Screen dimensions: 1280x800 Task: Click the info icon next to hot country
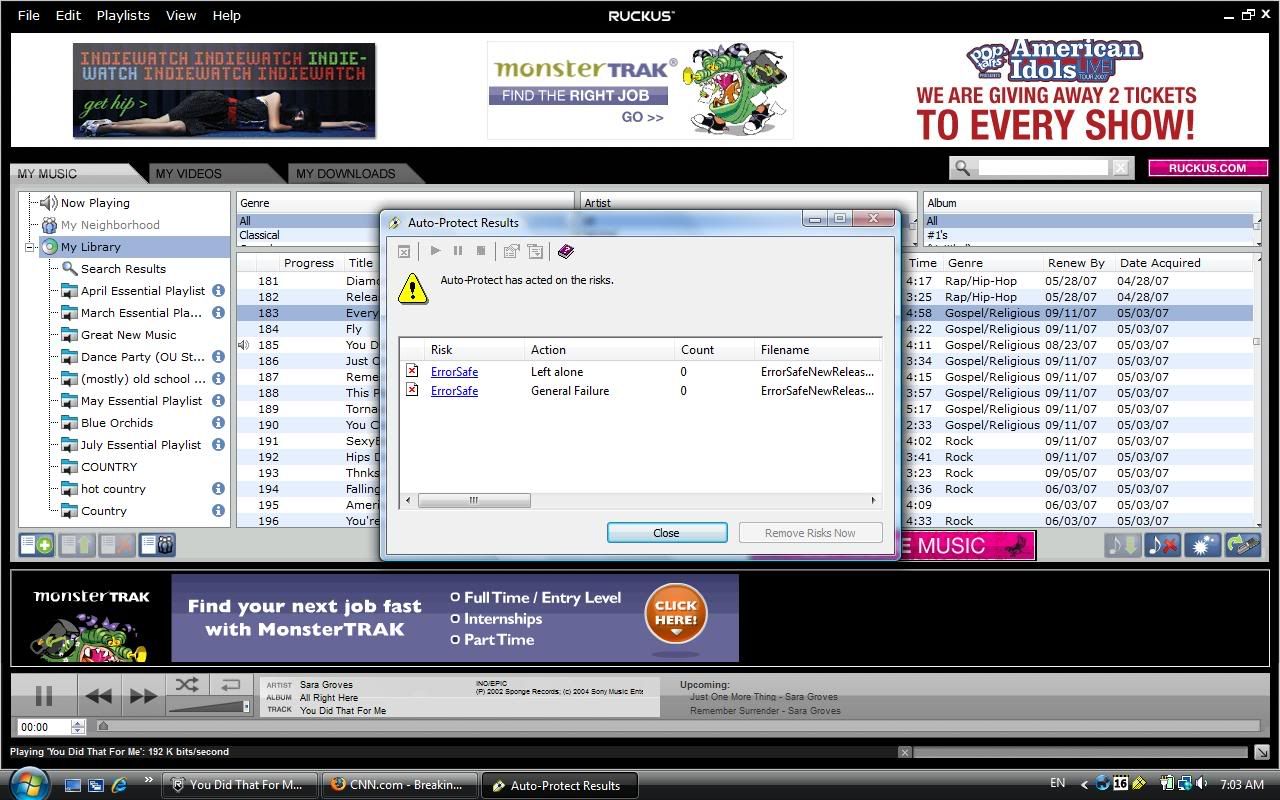(x=218, y=489)
